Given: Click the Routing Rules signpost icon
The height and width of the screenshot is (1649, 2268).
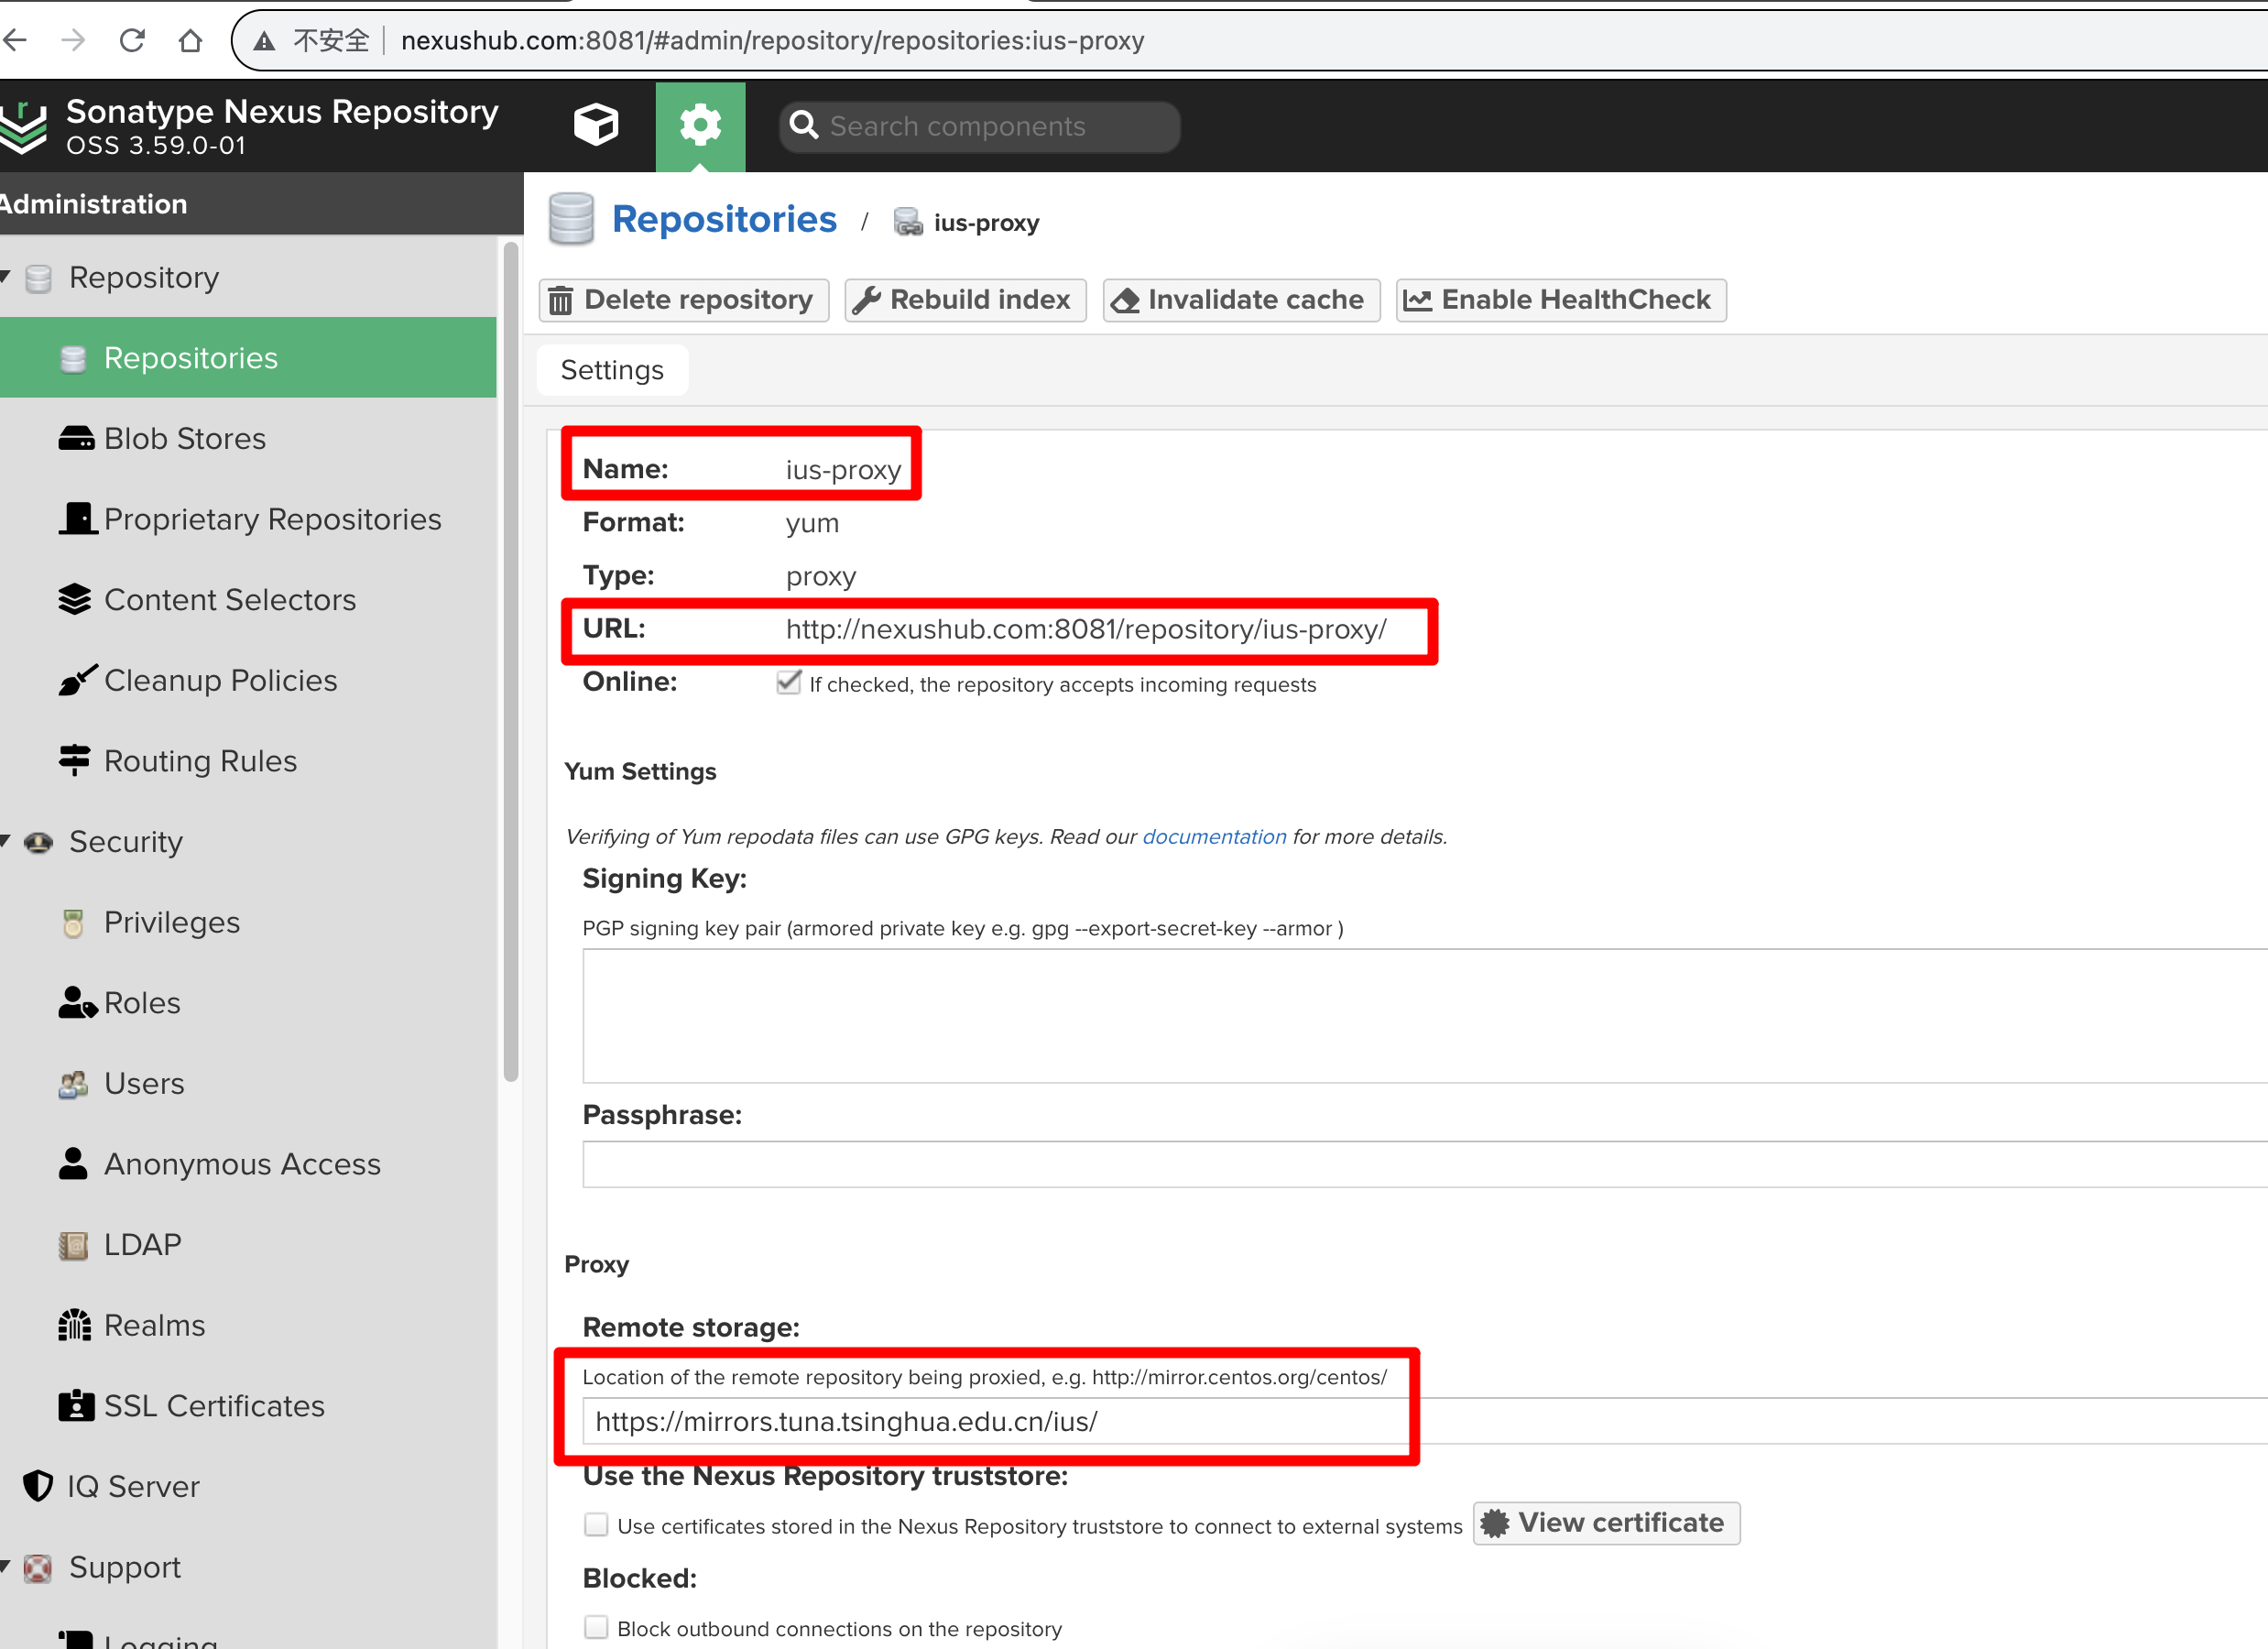Looking at the screenshot, I should tap(75, 760).
